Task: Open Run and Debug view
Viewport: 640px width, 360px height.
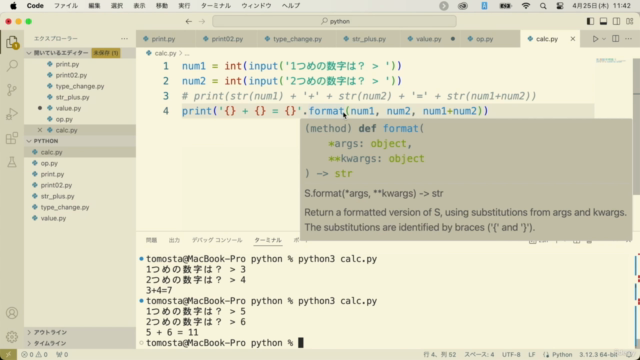Action: (x=12, y=114)
